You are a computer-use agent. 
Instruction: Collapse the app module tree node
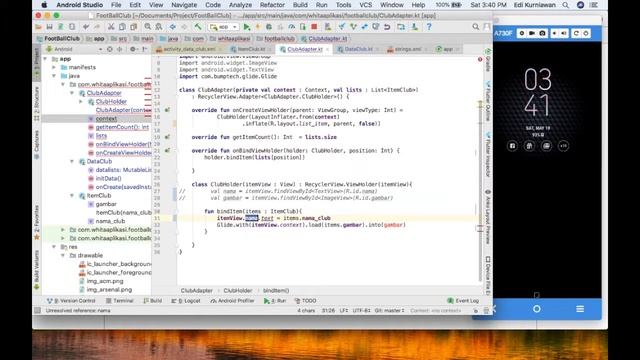tap(45, 59)
